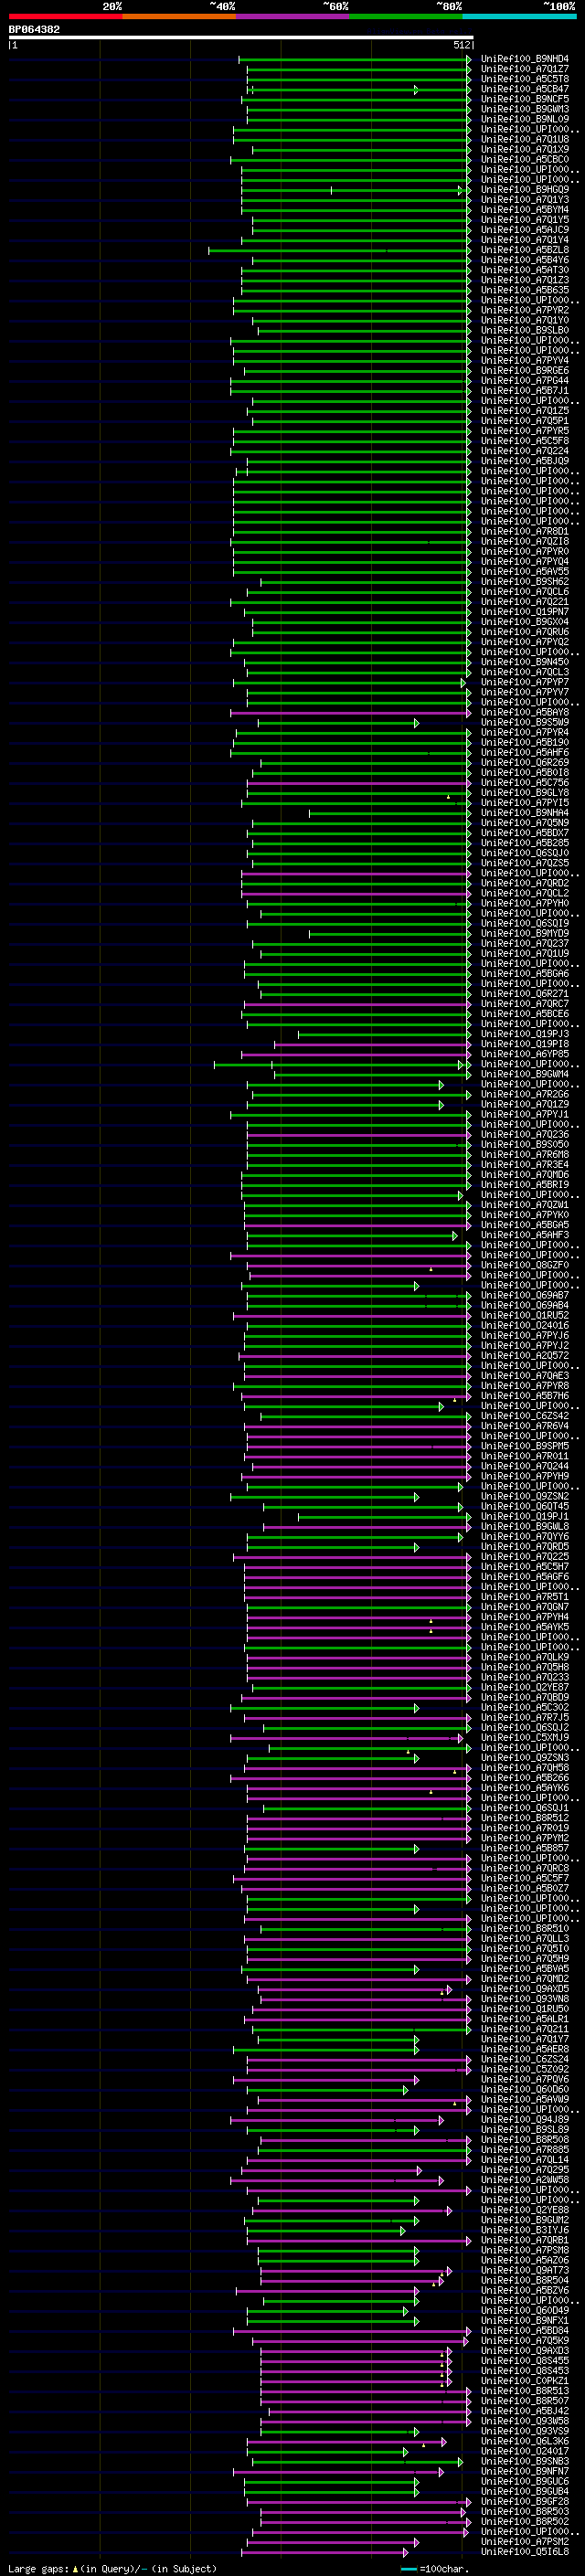The height and width of the screenshot is (2576, 585).
Task: Select hit UniRef100_A2WW58
Action: click(525, 2181)
